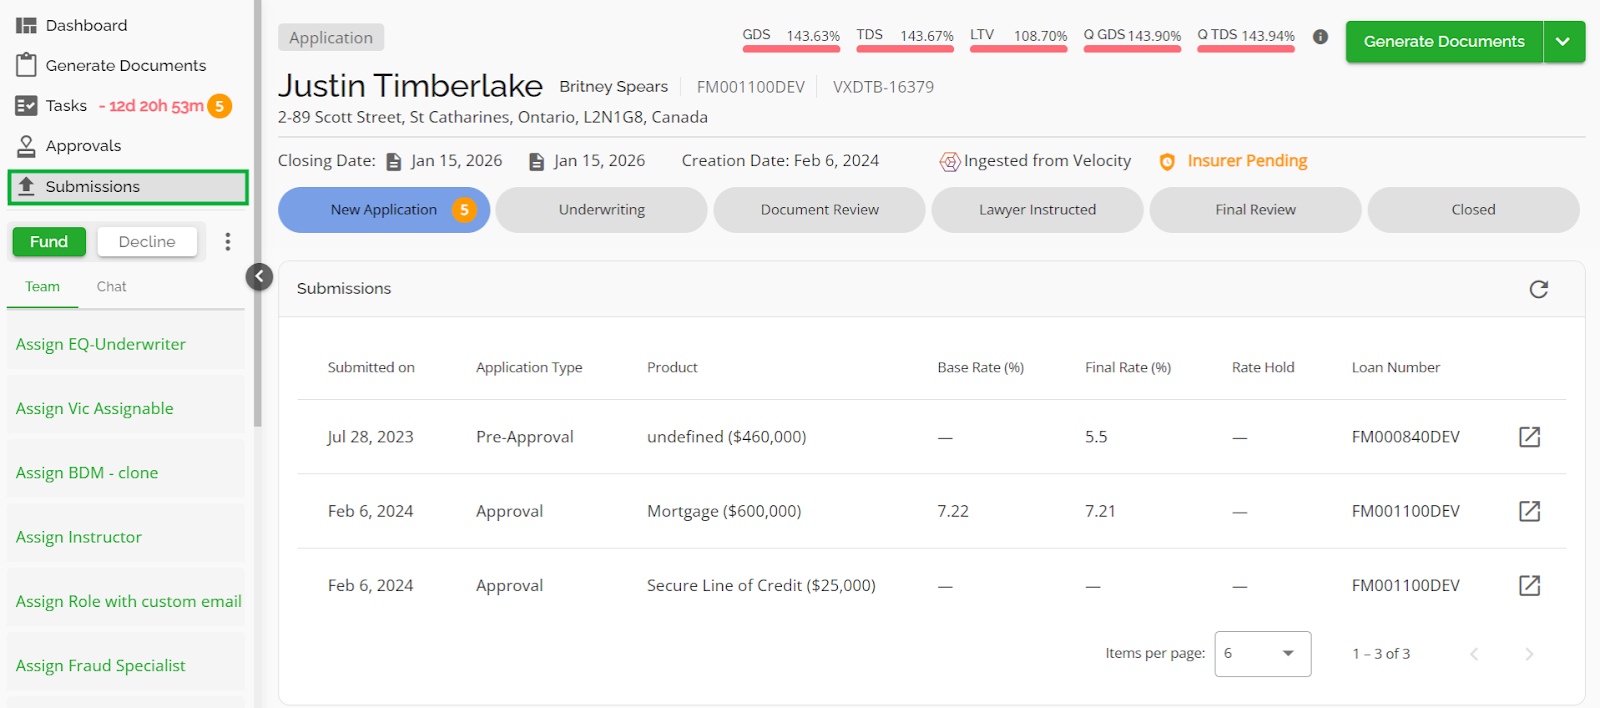
Task: Open the Mortgage ($600,000) submission external link
Action: 1529,511
